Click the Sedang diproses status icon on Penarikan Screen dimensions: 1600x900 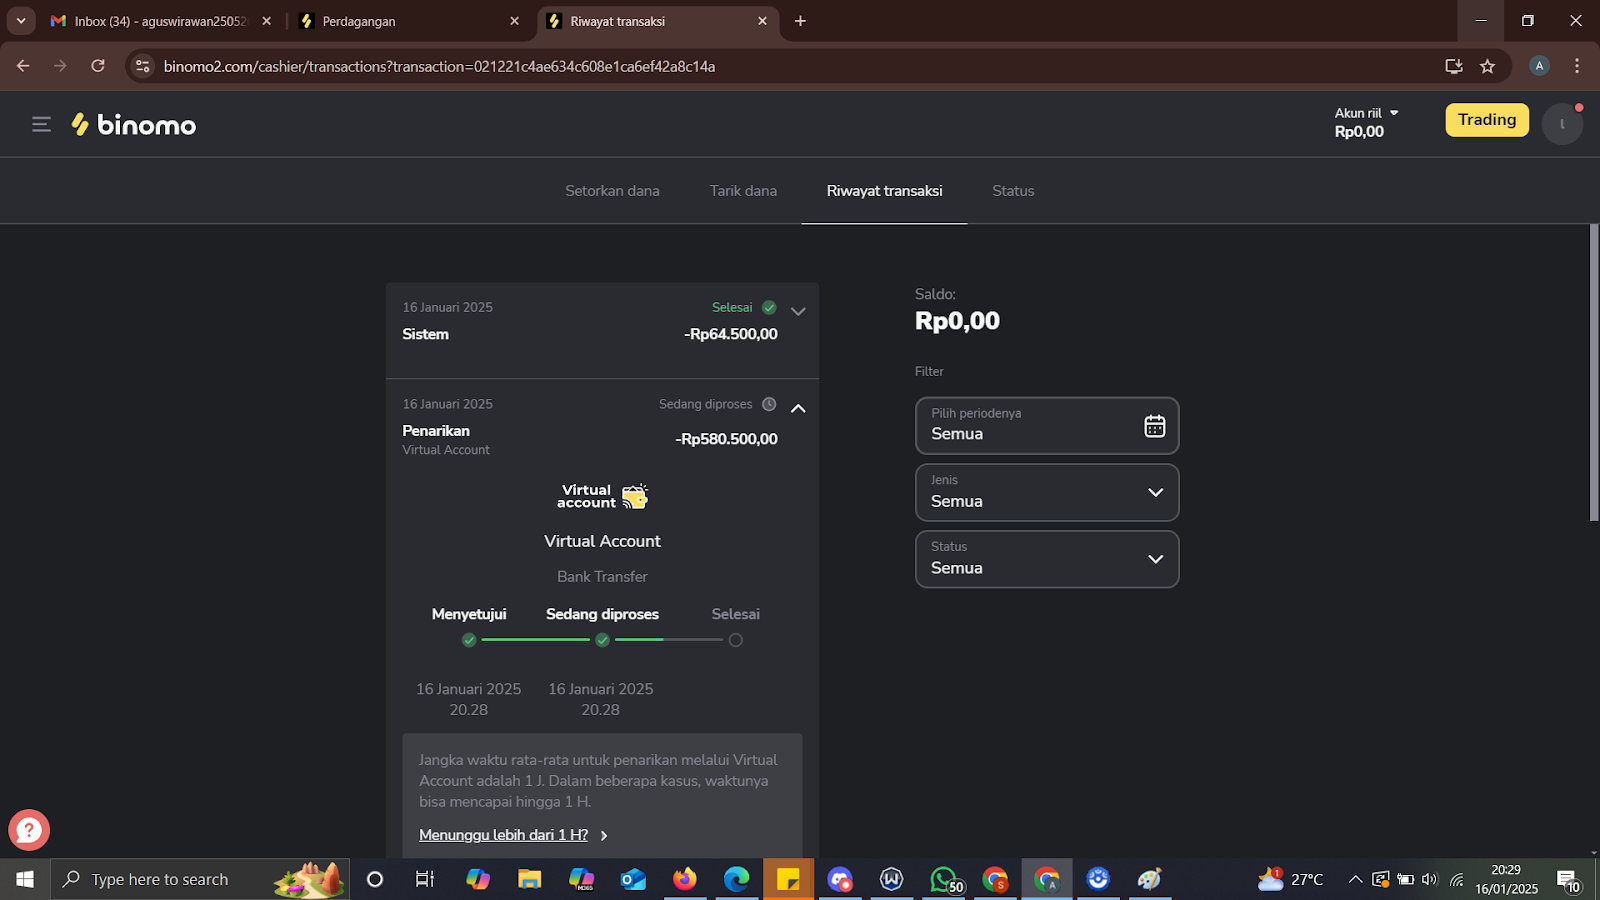coord(768,404)
